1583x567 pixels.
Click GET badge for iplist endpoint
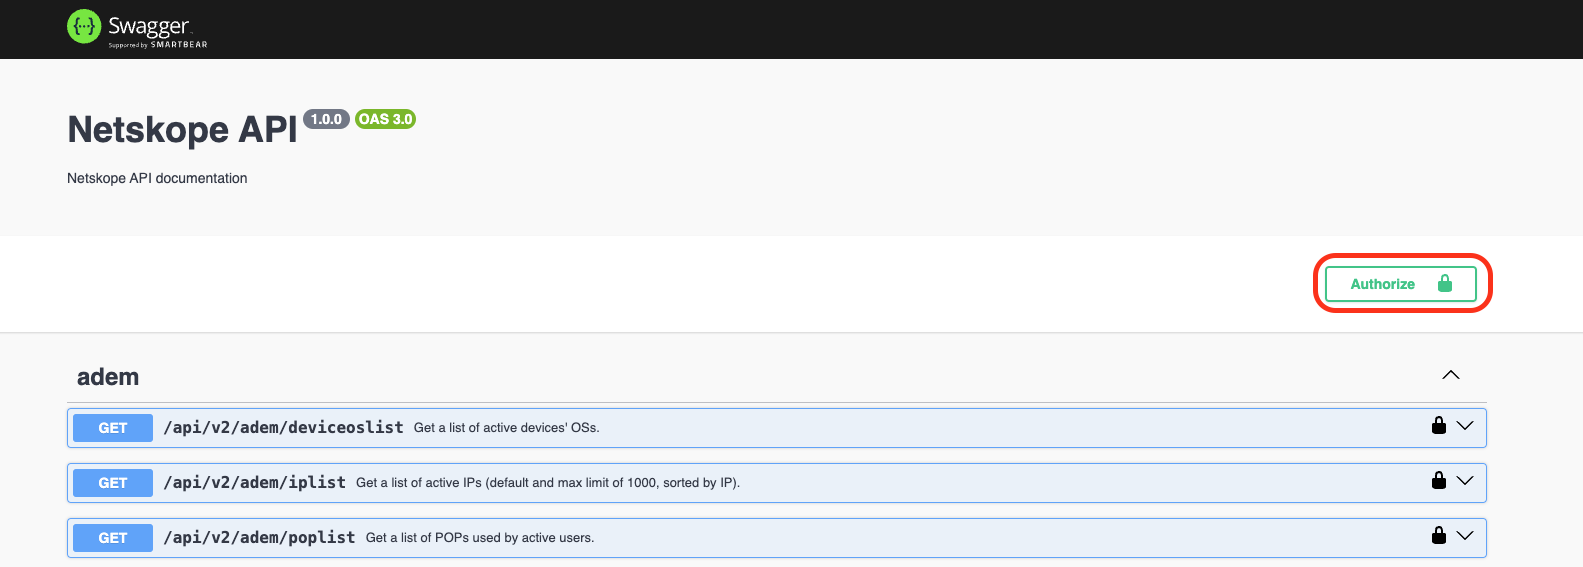click(113, 483)
